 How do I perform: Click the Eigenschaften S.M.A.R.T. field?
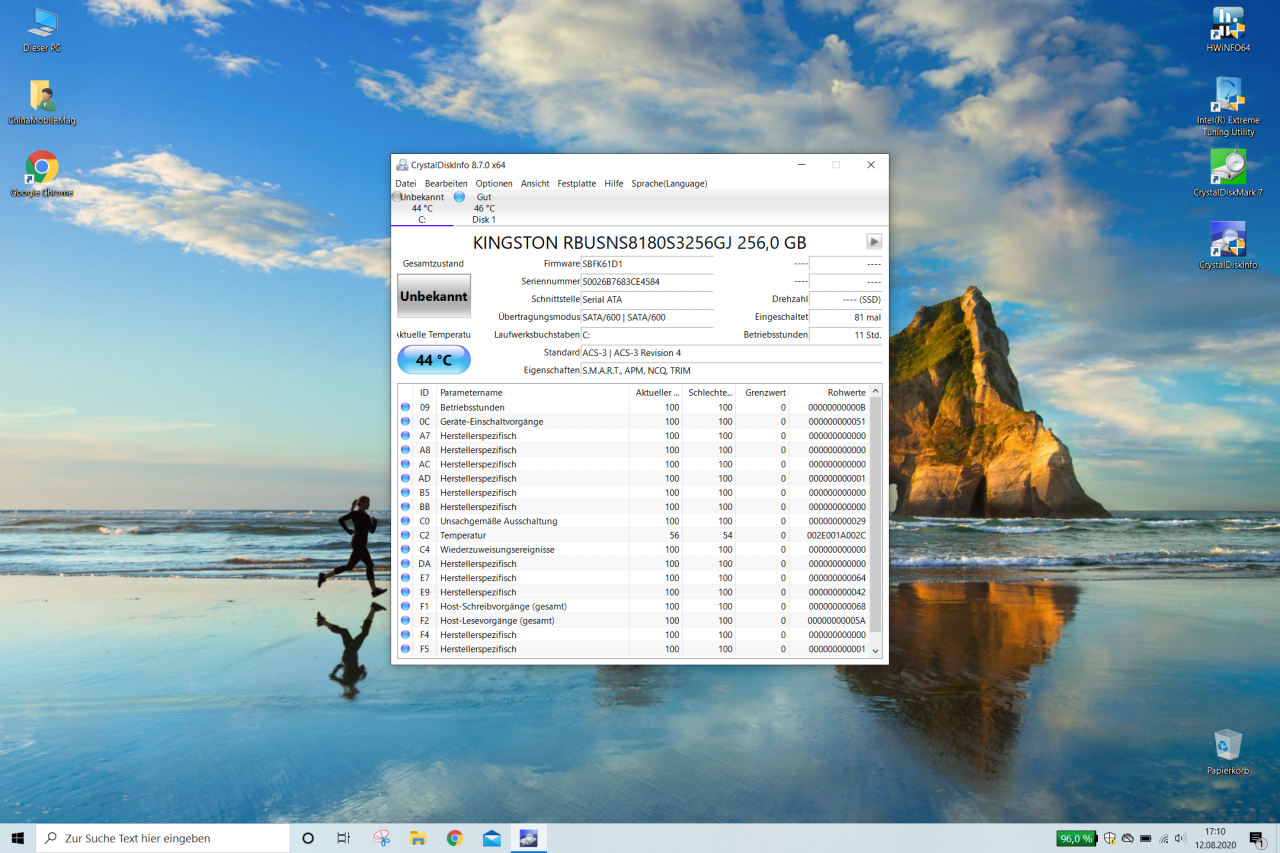pos(732,370)
